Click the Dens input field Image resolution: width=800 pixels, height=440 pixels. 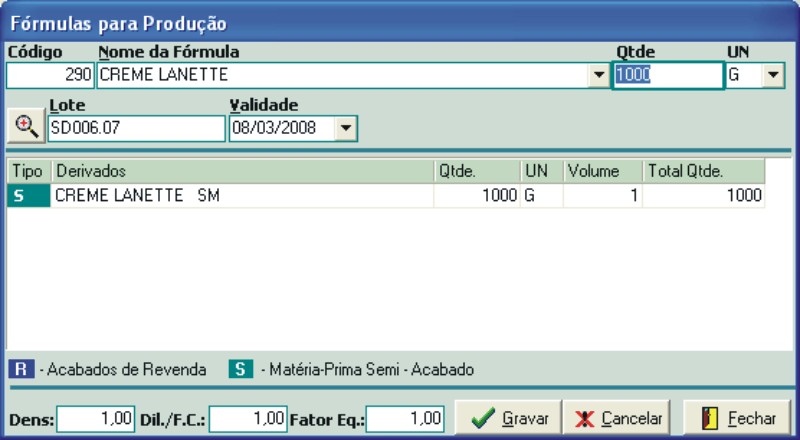click(95, 419)
